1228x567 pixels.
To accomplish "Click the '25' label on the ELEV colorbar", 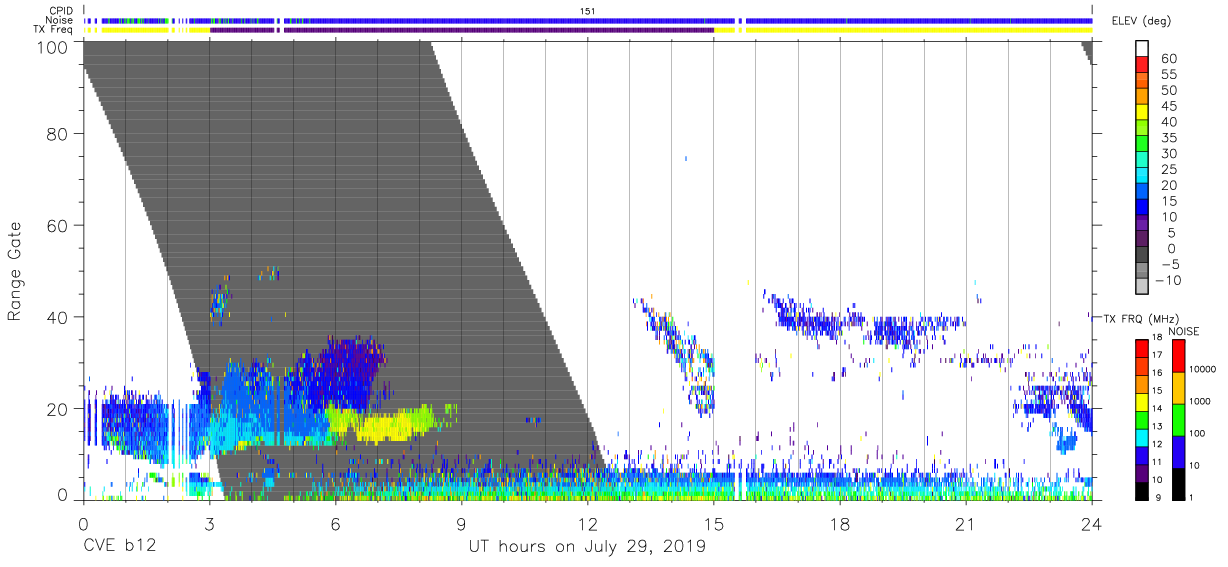I will [x=1169, y=169].
